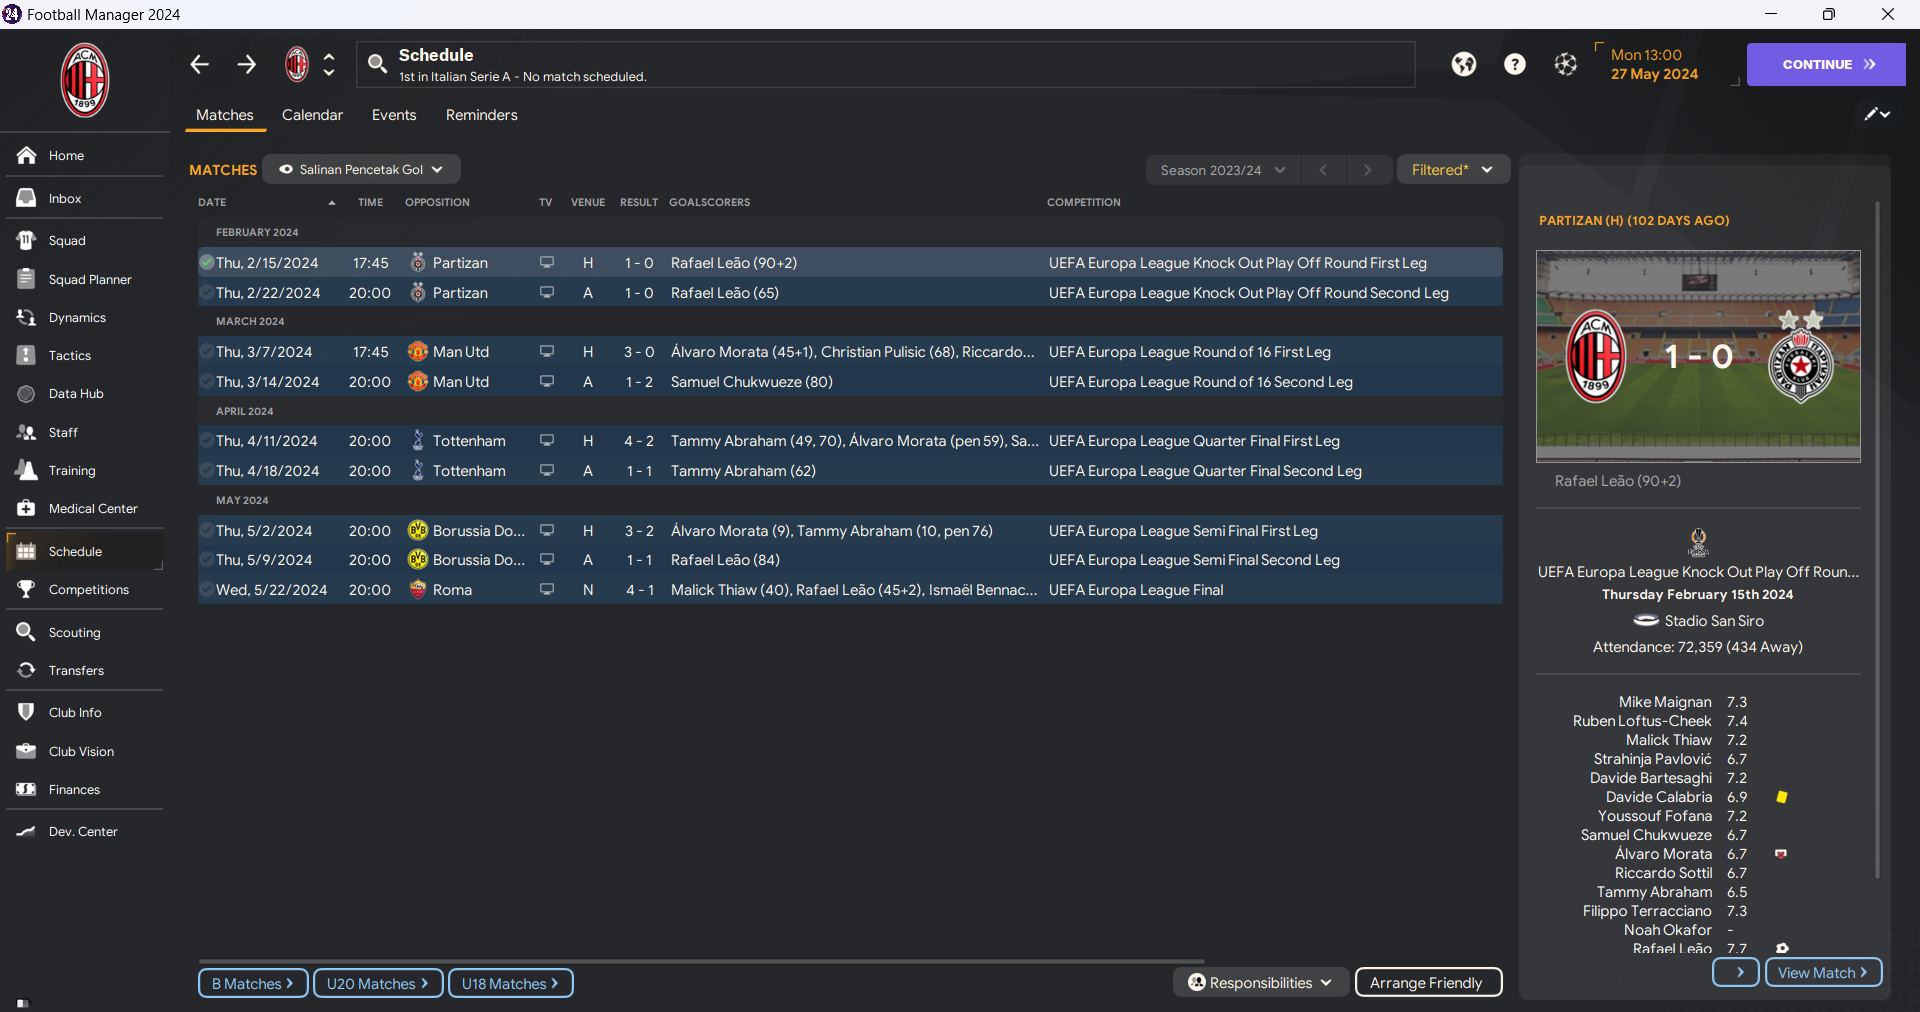
Task: Click the AC Milan club crest logo
Action: [85, 80]
